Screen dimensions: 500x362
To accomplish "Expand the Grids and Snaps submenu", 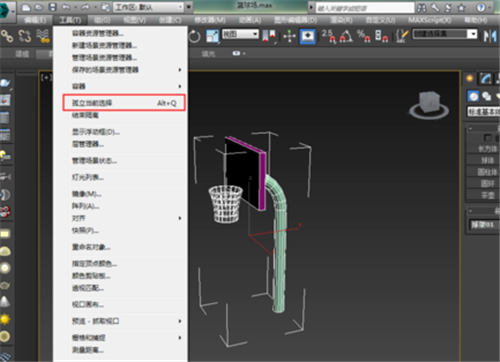I will pyautogui.click(x=180, y=338).
